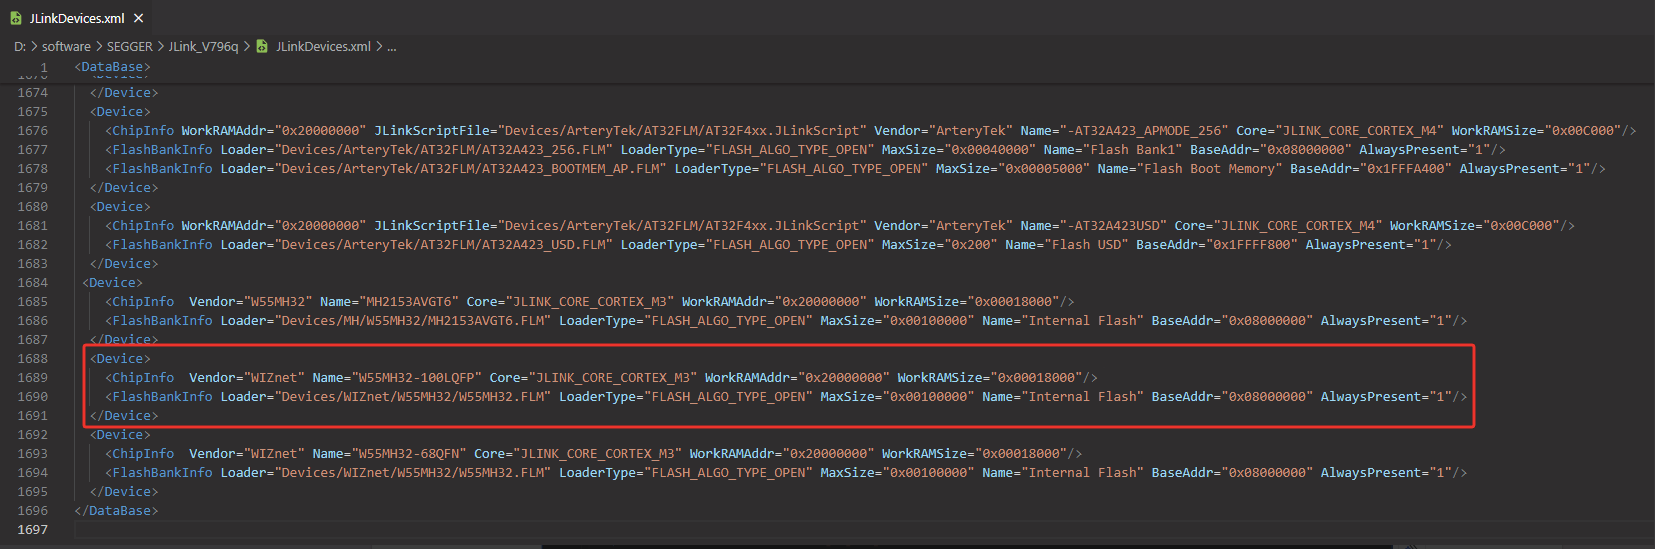
Task: Click the horizontal scrollbar at the editor bottom
Action: pos(966,546)
